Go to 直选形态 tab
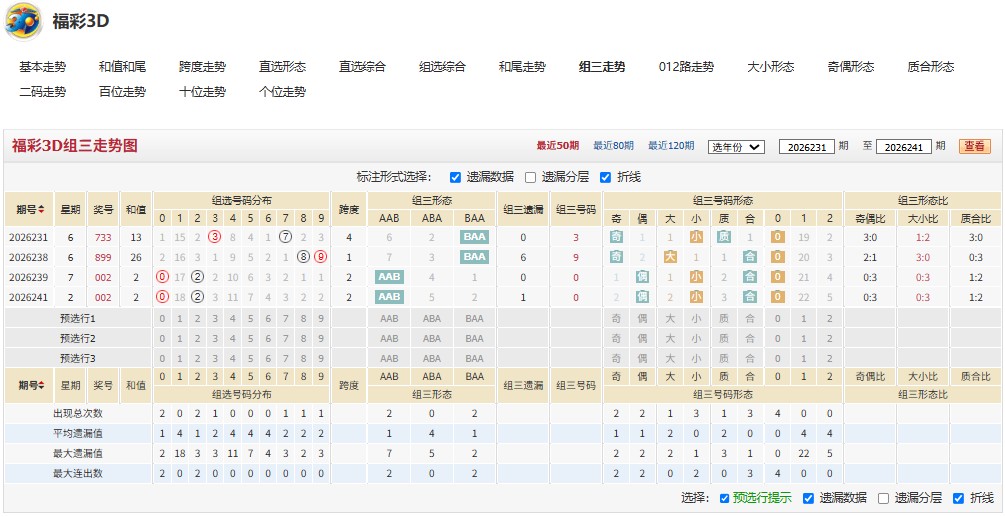The image size is (1005, 517). (x=283, y=67)
